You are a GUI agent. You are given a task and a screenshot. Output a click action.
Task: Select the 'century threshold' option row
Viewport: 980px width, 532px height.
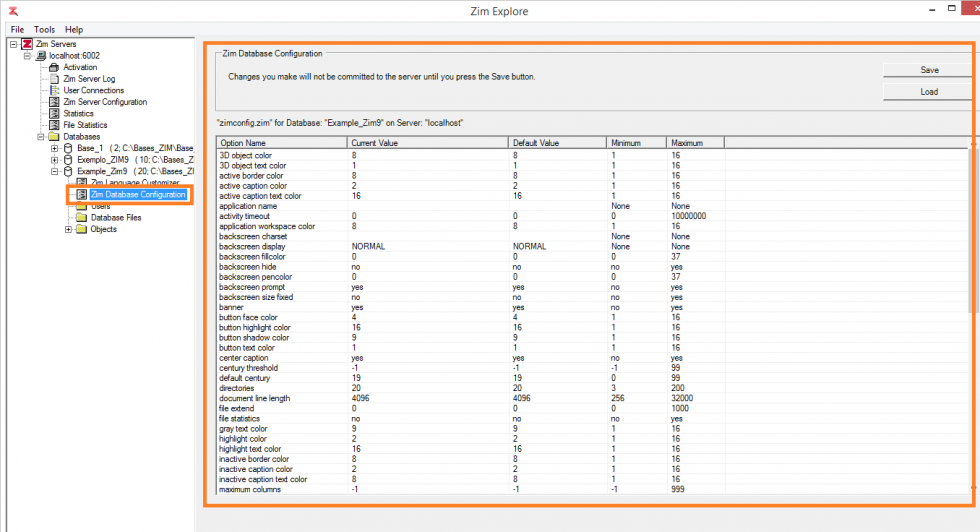pos(594,368)
